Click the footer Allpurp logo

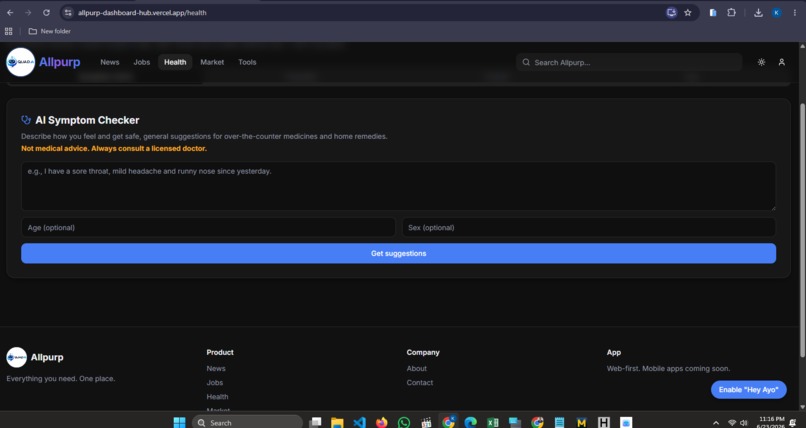click(x=16, y=357)
